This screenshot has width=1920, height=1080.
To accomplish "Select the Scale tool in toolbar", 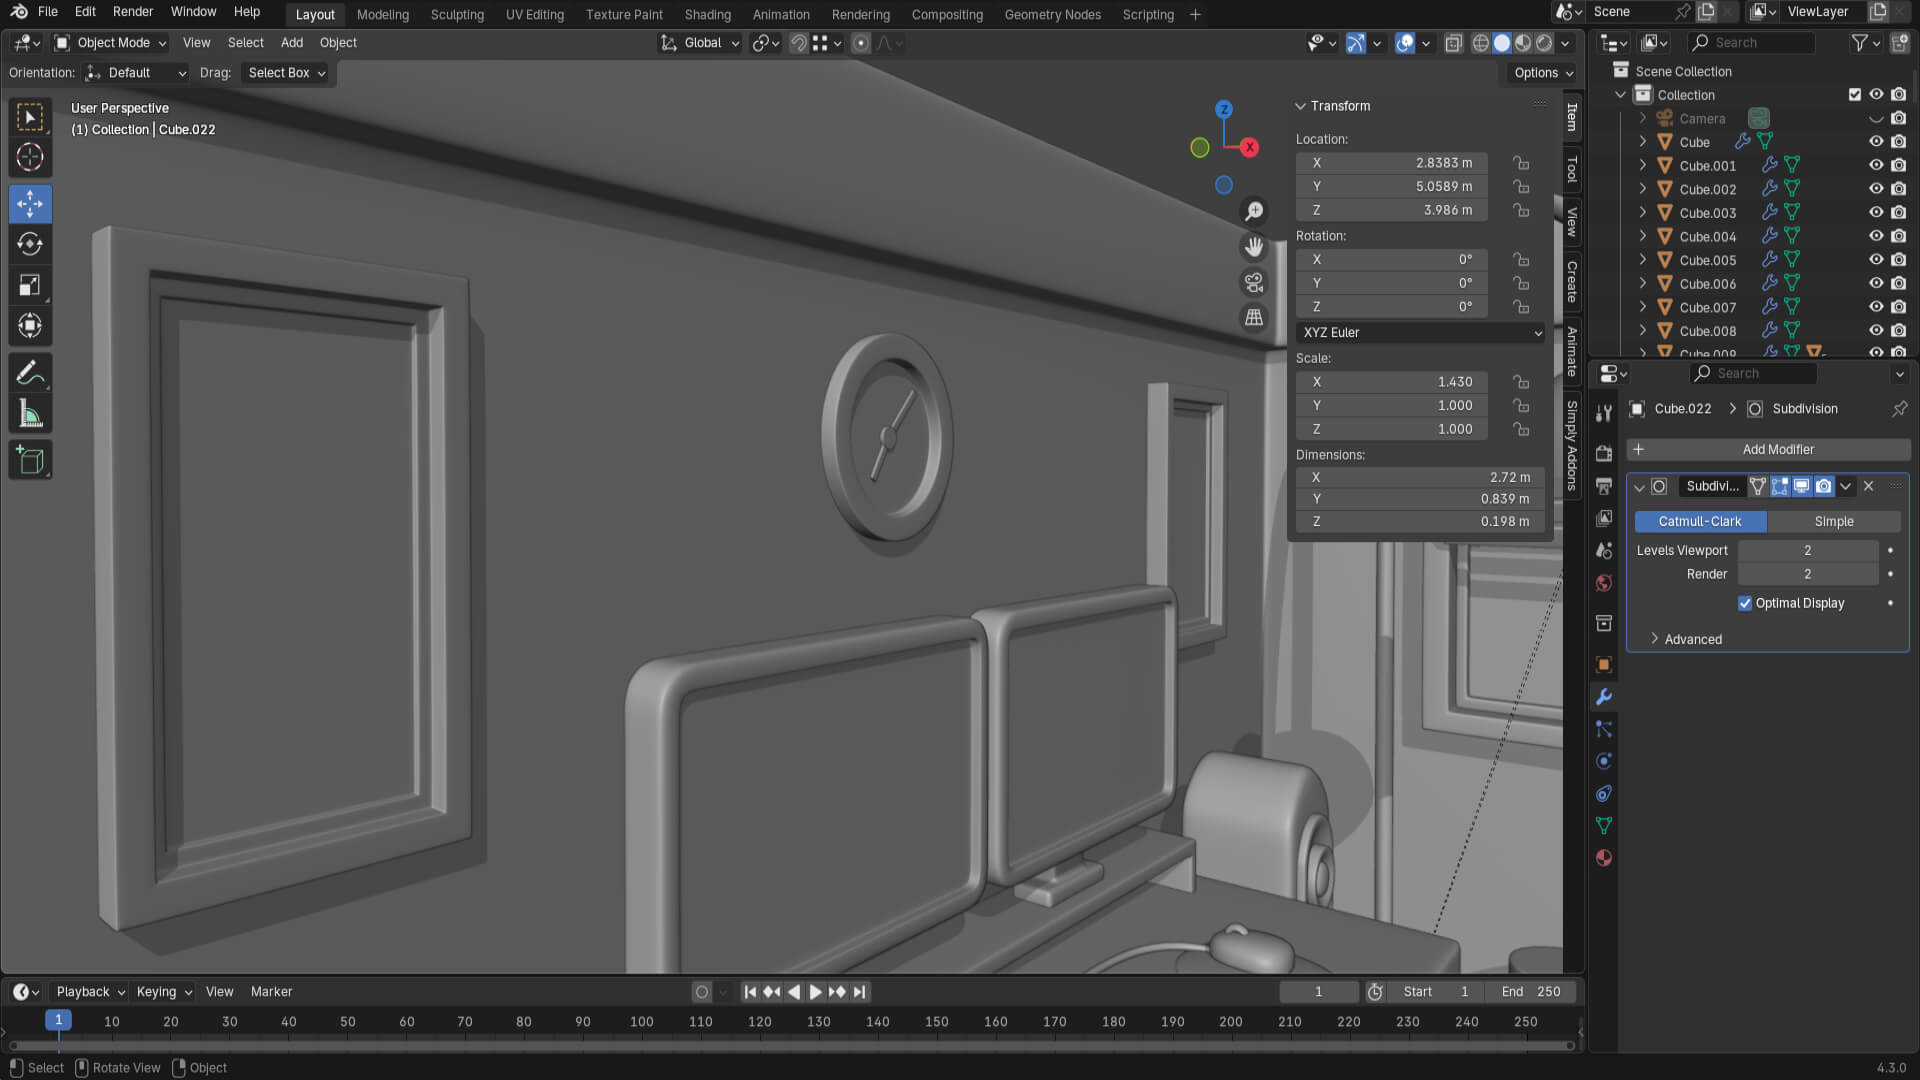I will pyautogui.click(x=30, y=285).
